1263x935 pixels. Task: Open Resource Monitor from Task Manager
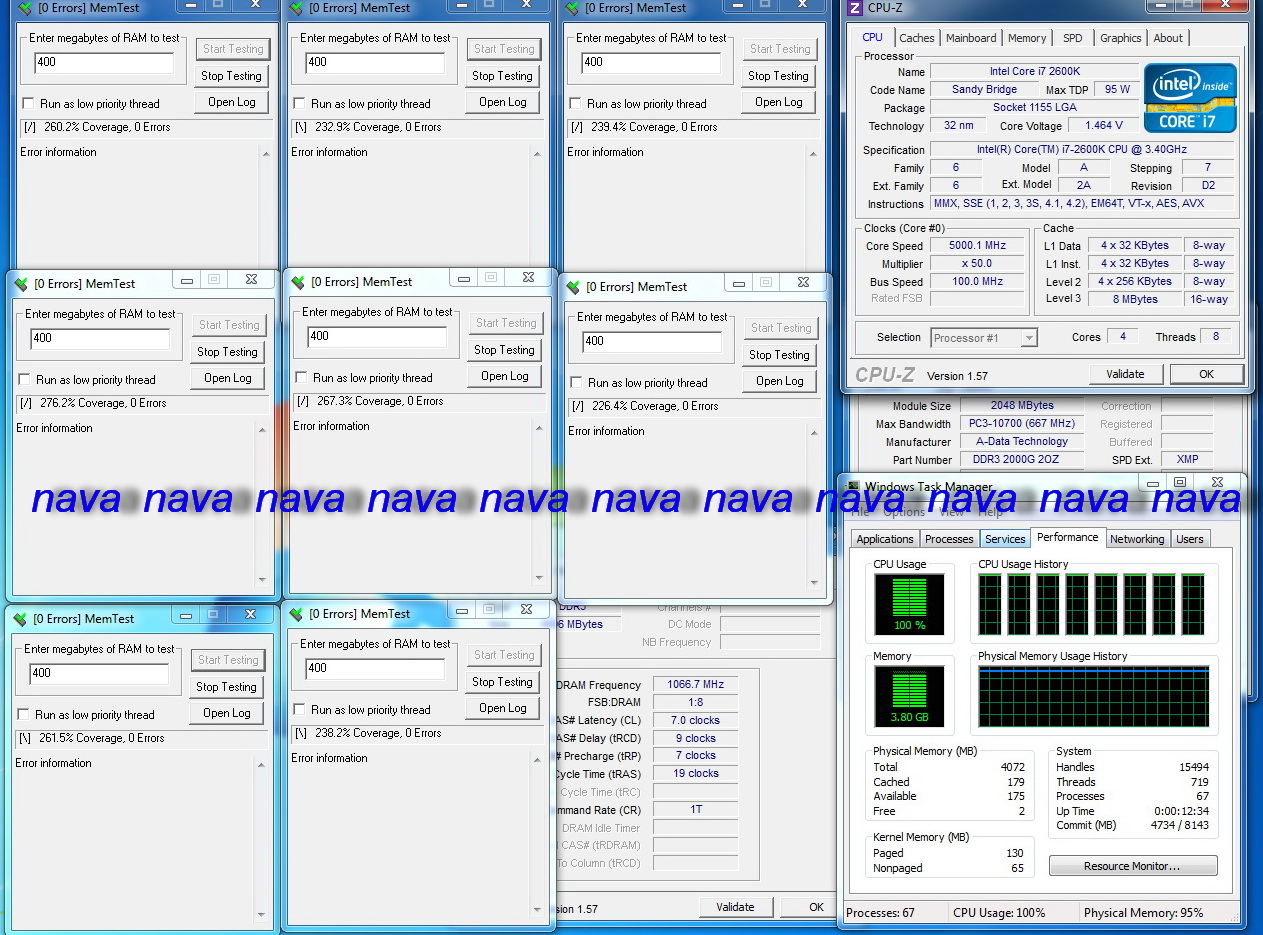point(1133,866)
